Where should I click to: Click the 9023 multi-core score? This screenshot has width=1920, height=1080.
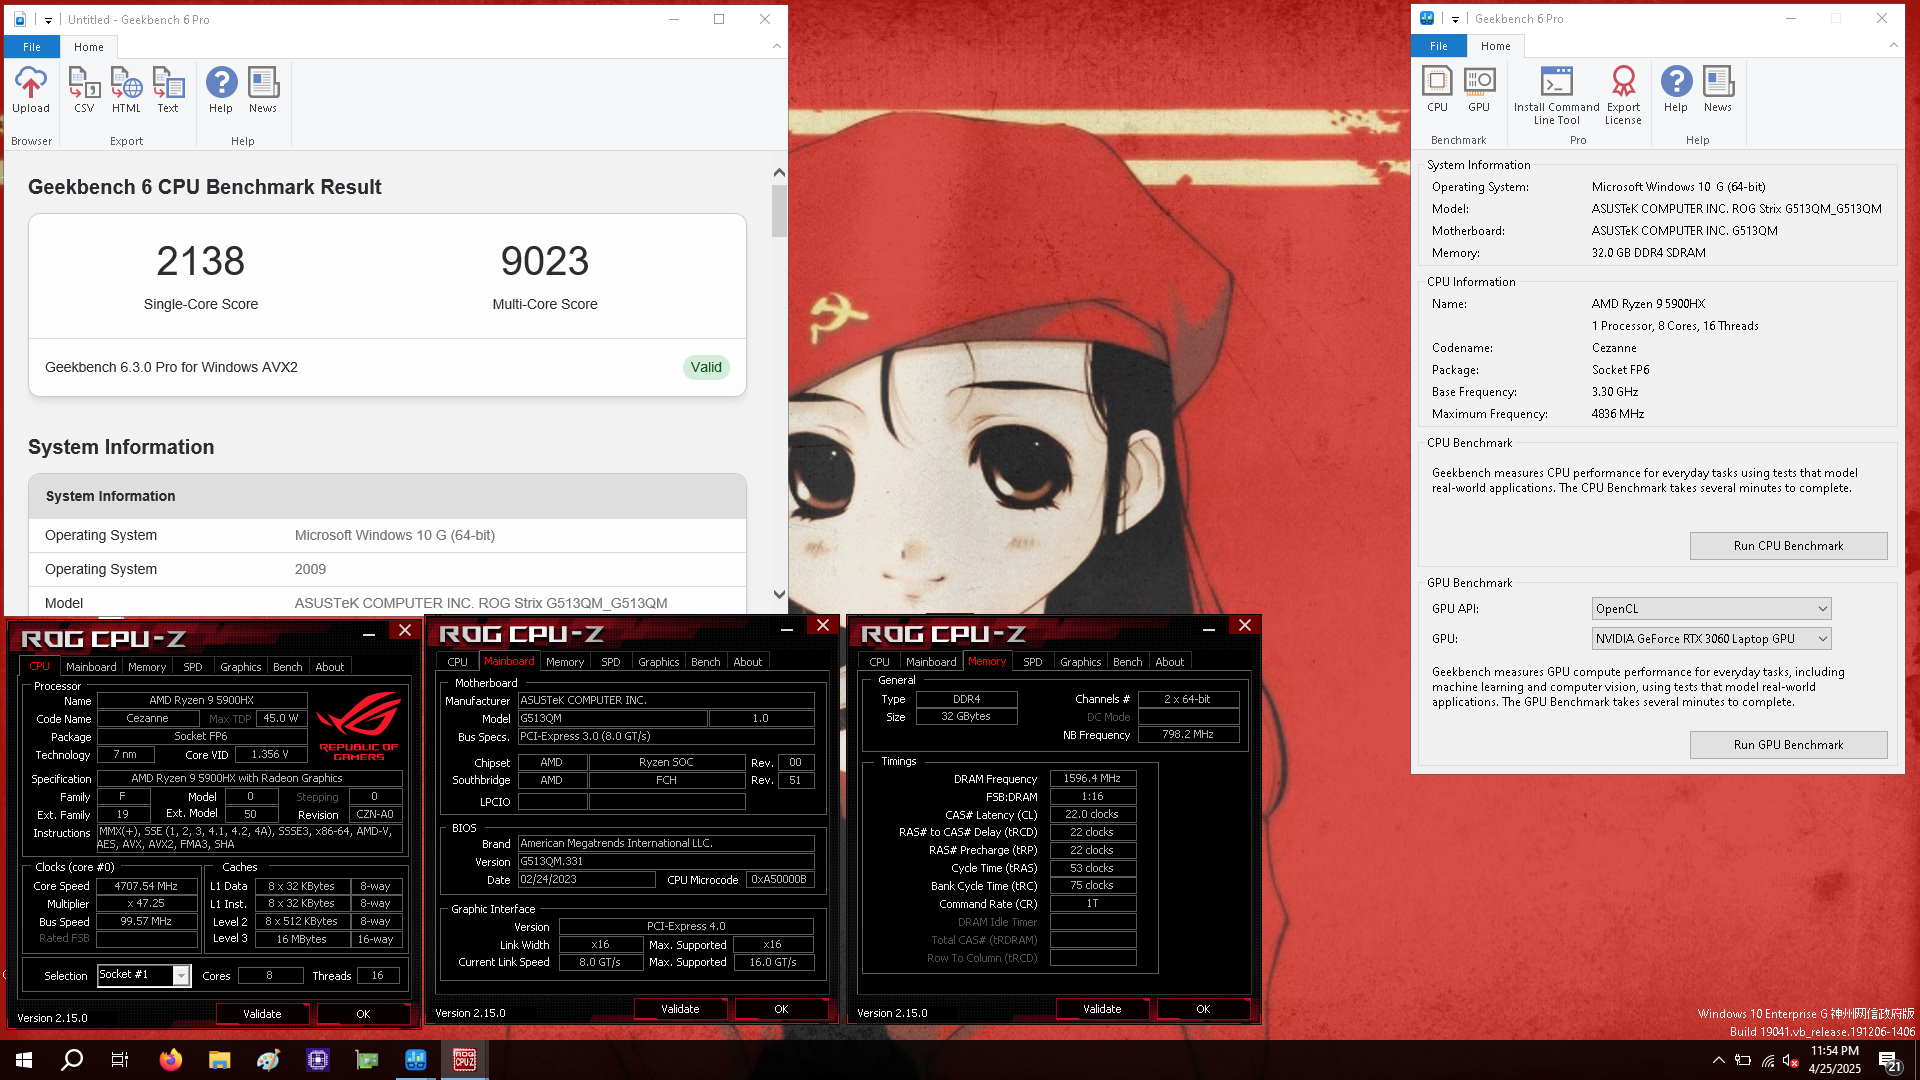pos(545,261)
